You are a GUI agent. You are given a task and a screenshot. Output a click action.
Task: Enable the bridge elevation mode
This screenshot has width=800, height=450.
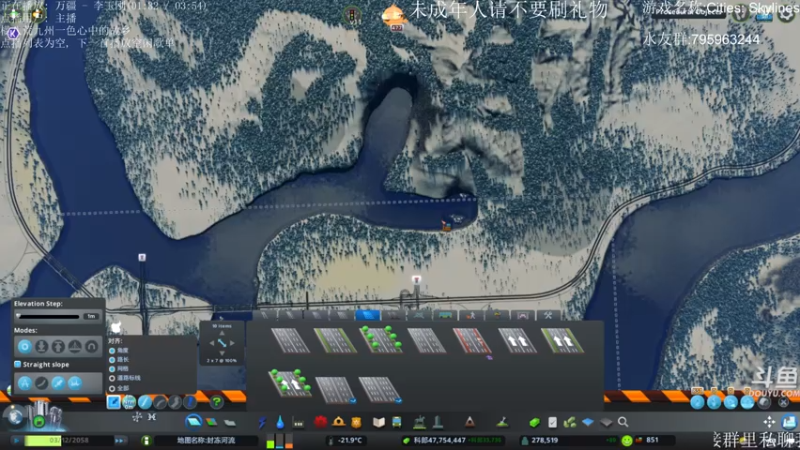click(x=75, y=347)
